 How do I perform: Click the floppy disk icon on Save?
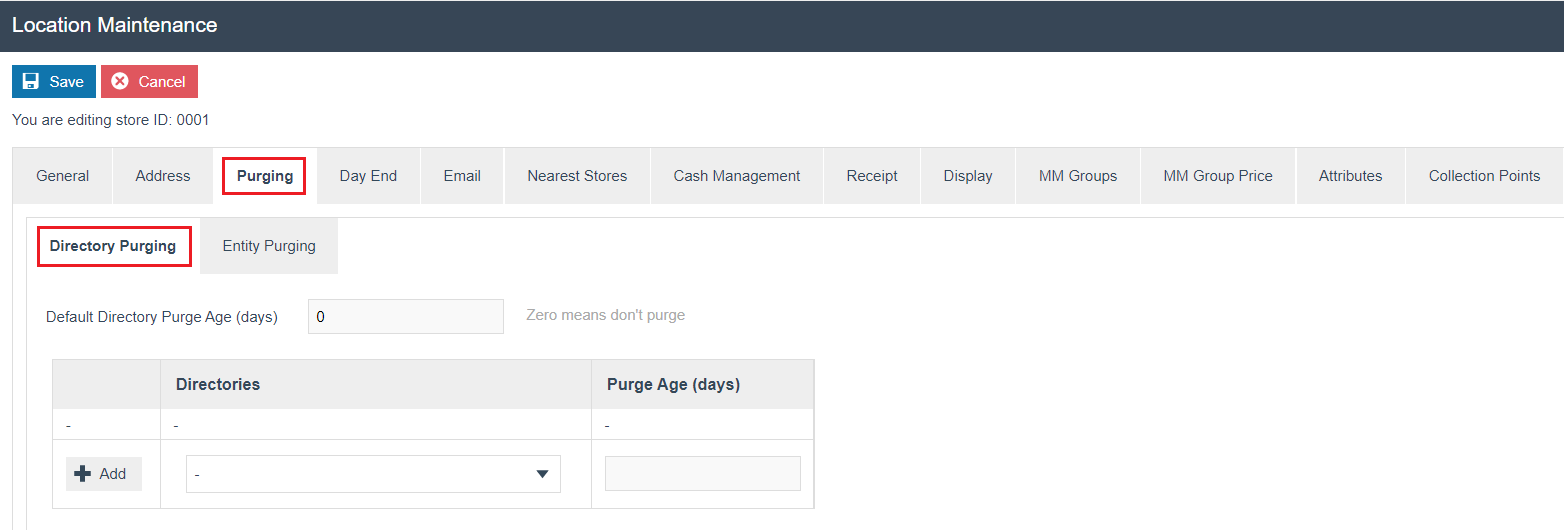point(31,82)
